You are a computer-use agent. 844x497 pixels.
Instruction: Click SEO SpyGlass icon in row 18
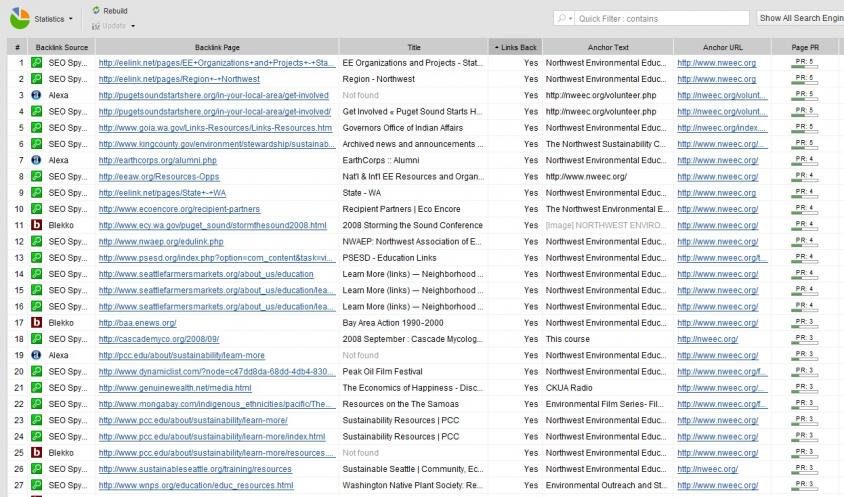click(36, 339)
